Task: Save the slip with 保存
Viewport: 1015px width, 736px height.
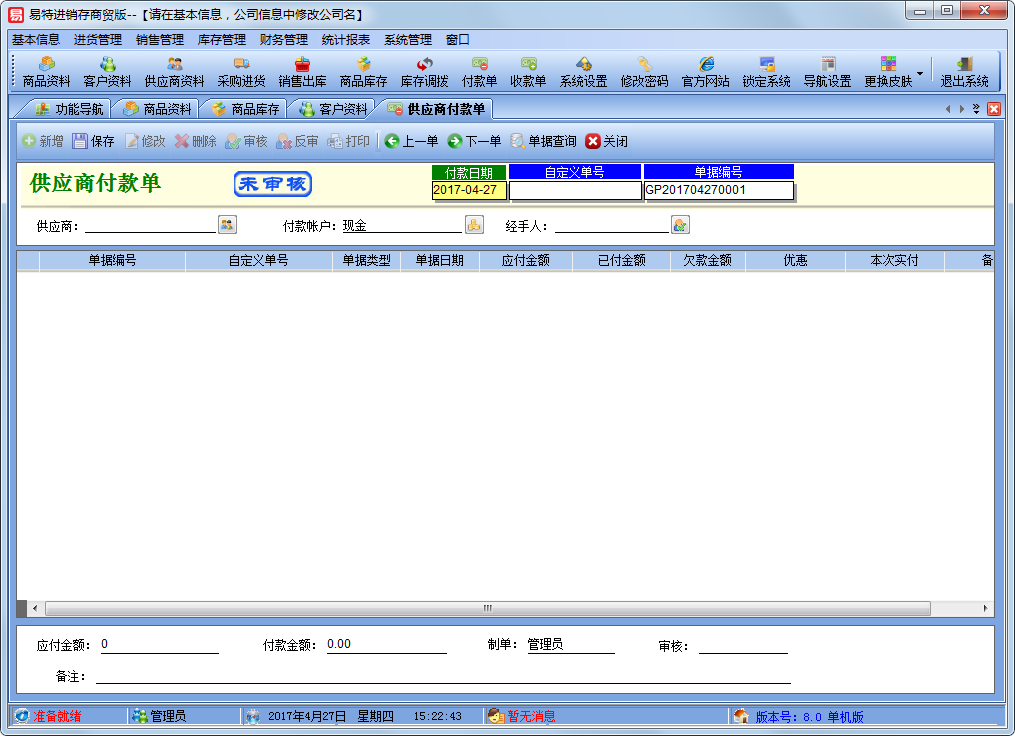Action: tap(93, 141)
